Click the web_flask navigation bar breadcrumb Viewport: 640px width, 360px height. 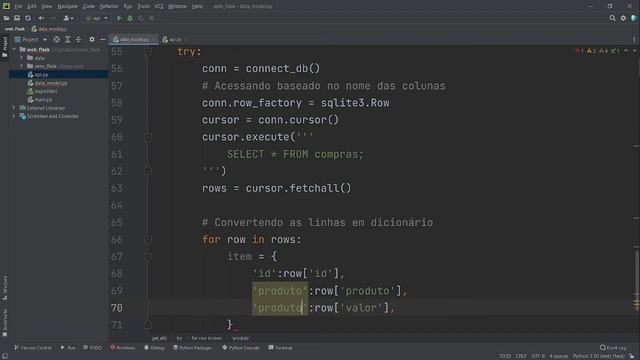click(15, 29)
